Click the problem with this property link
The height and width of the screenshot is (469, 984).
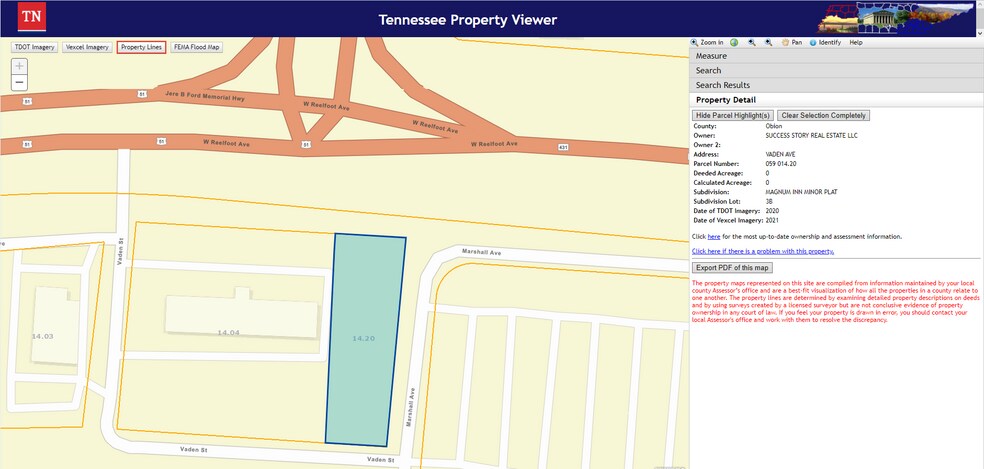(x=763, y=251)
